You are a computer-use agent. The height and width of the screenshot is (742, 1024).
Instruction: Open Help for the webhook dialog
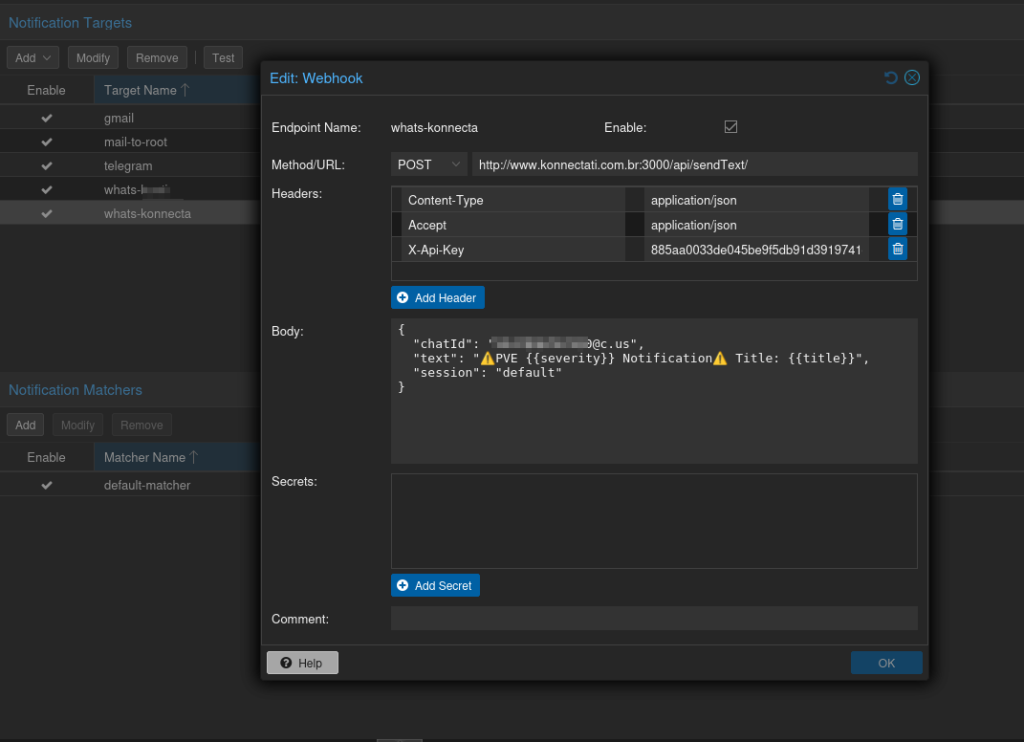tap(302, 663)
